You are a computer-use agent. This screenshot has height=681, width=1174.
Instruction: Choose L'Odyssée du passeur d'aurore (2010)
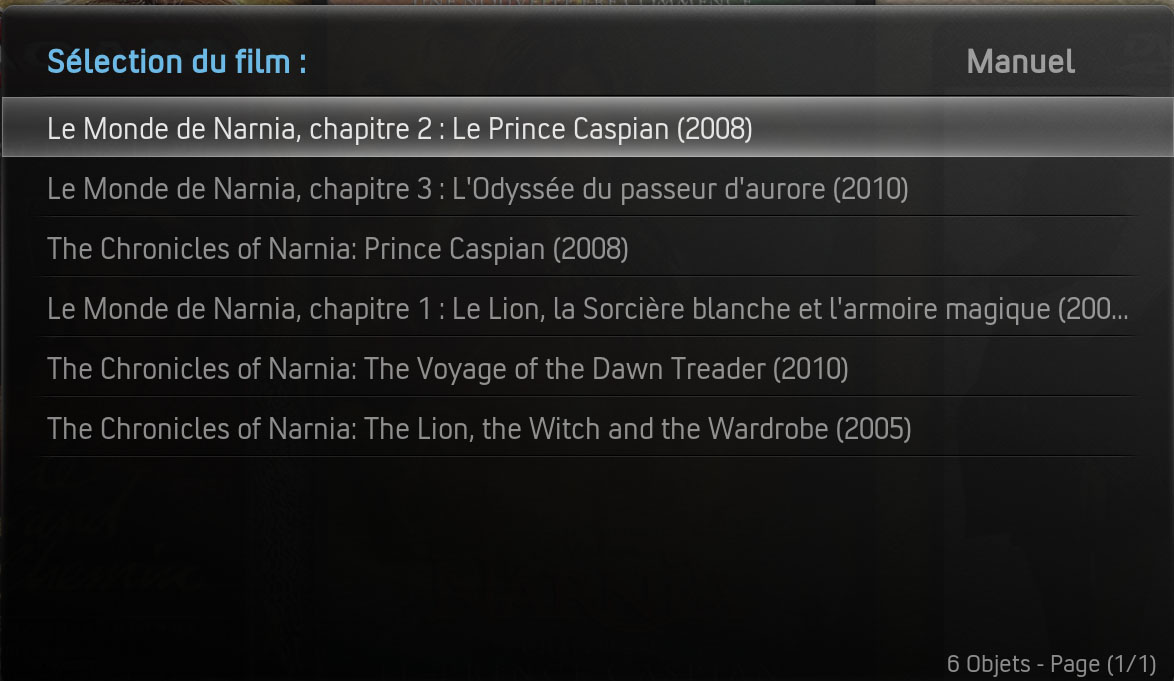[x=478, y=189]
